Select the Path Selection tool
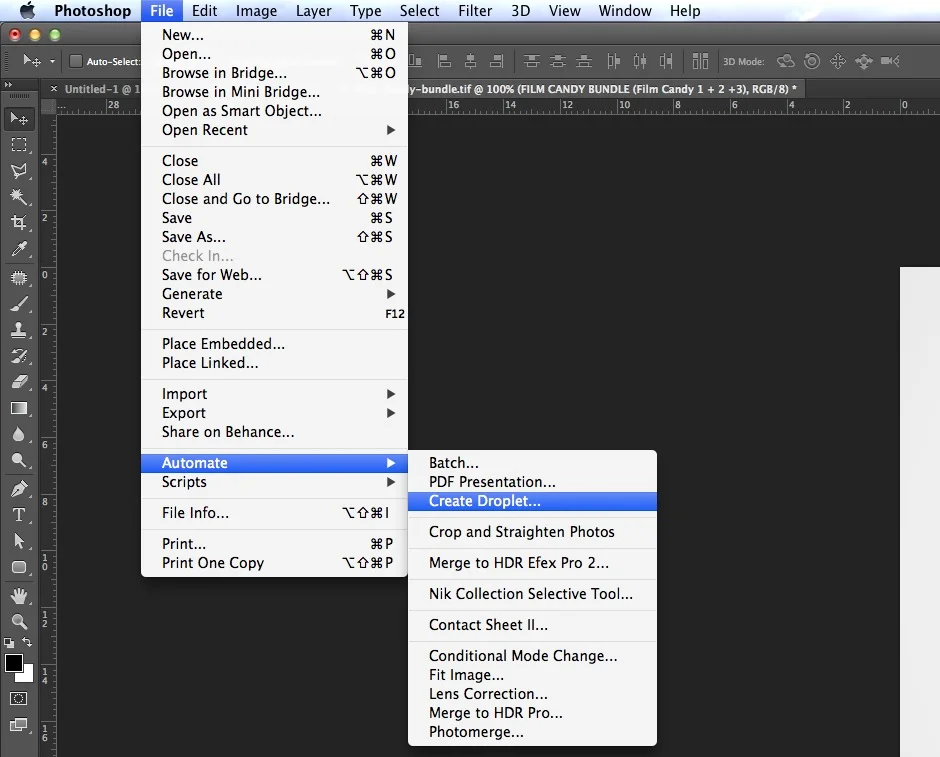Screen dimensions: 940x757 coord(19,541)
